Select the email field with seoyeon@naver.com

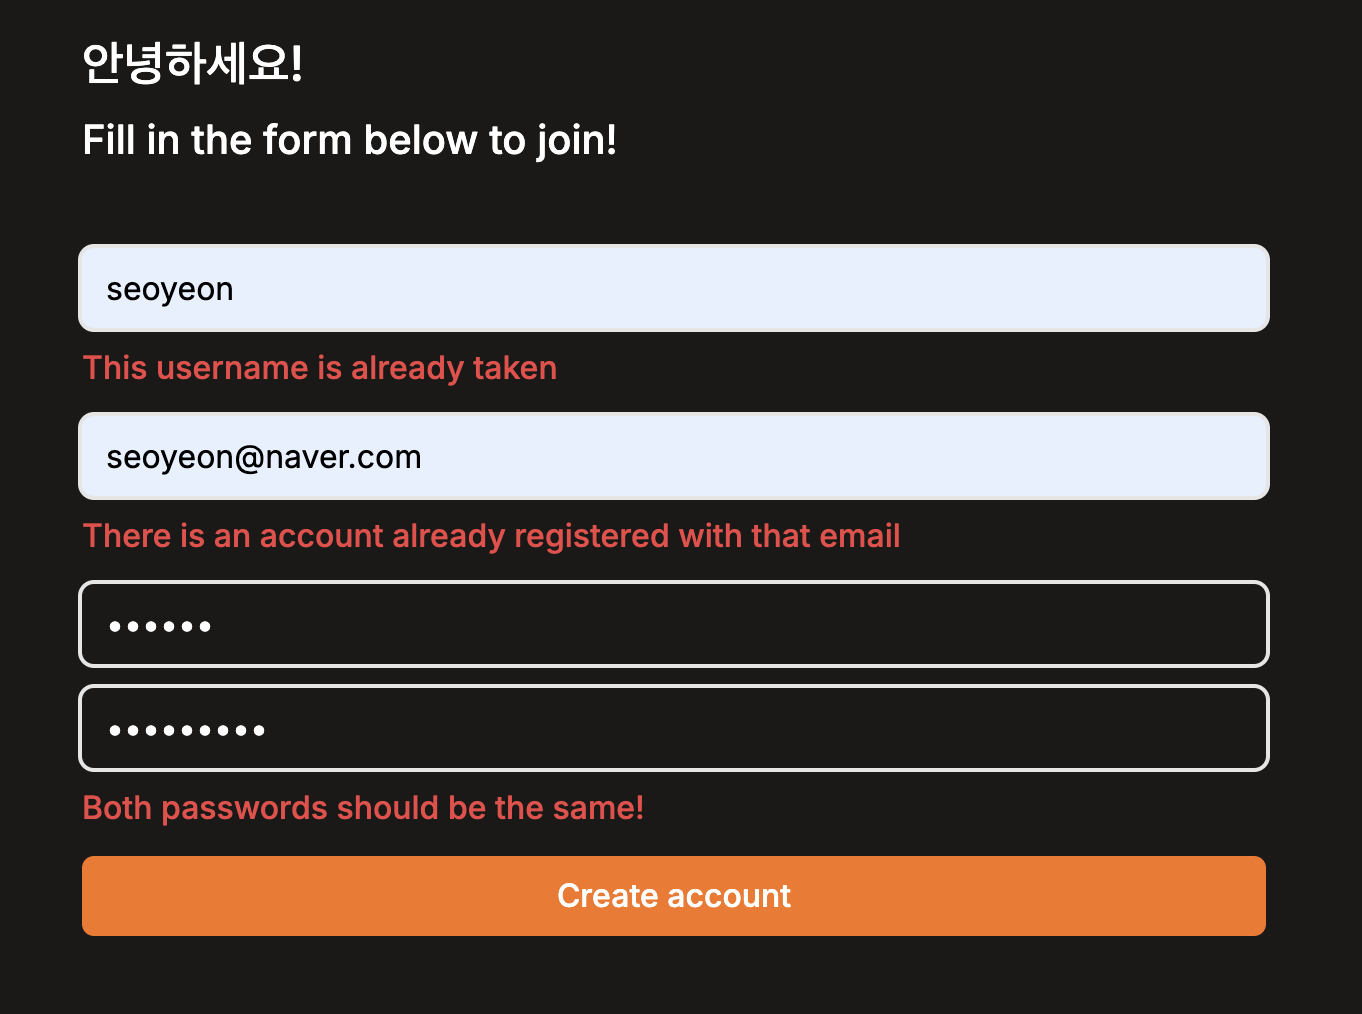674,456
